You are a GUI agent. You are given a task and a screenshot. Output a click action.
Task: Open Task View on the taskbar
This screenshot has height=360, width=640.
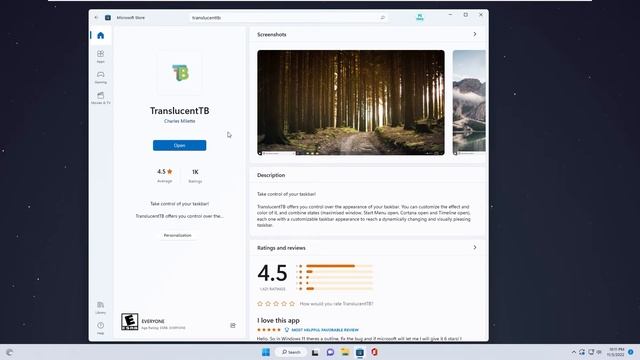point(315,352)
